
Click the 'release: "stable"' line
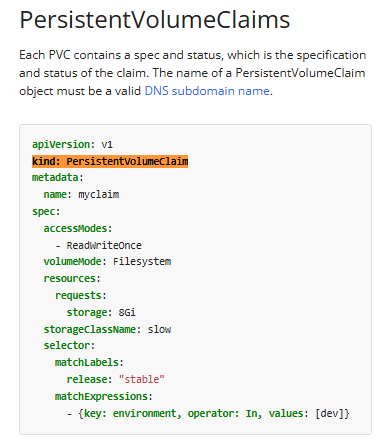[x=116, y=379]
